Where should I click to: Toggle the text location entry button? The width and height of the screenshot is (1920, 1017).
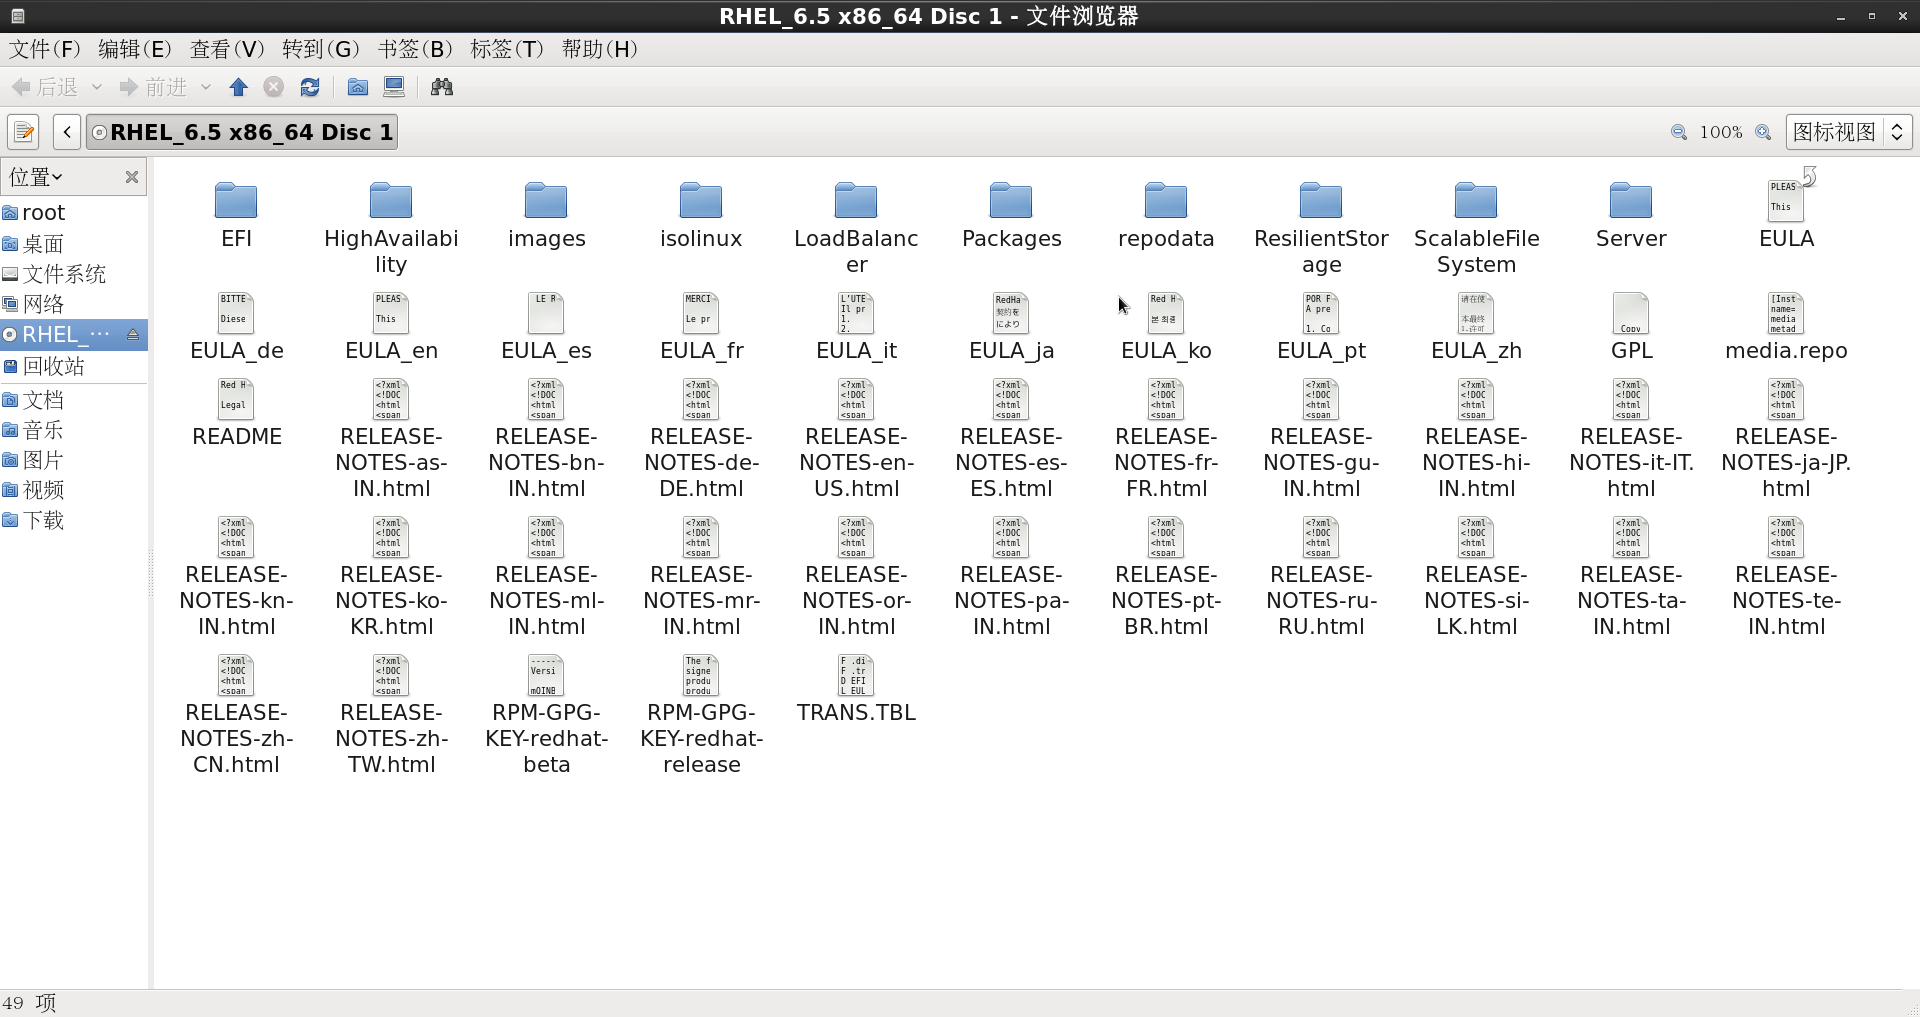pyautogui.click(x=23, y=132)
